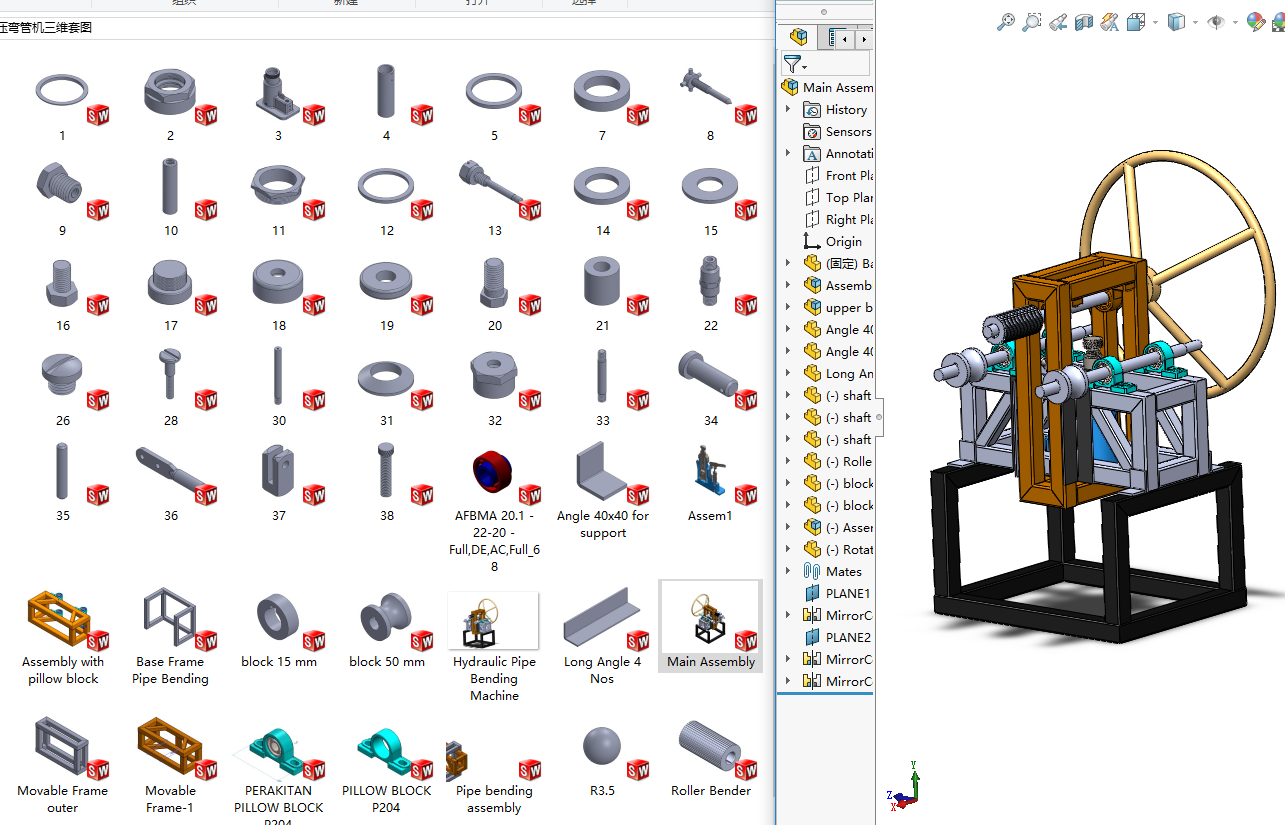The height and width of the screenshot is (825, 1285).
Task: Toggle the Hide/Show Items eye icon
Action: (1216, 22)
